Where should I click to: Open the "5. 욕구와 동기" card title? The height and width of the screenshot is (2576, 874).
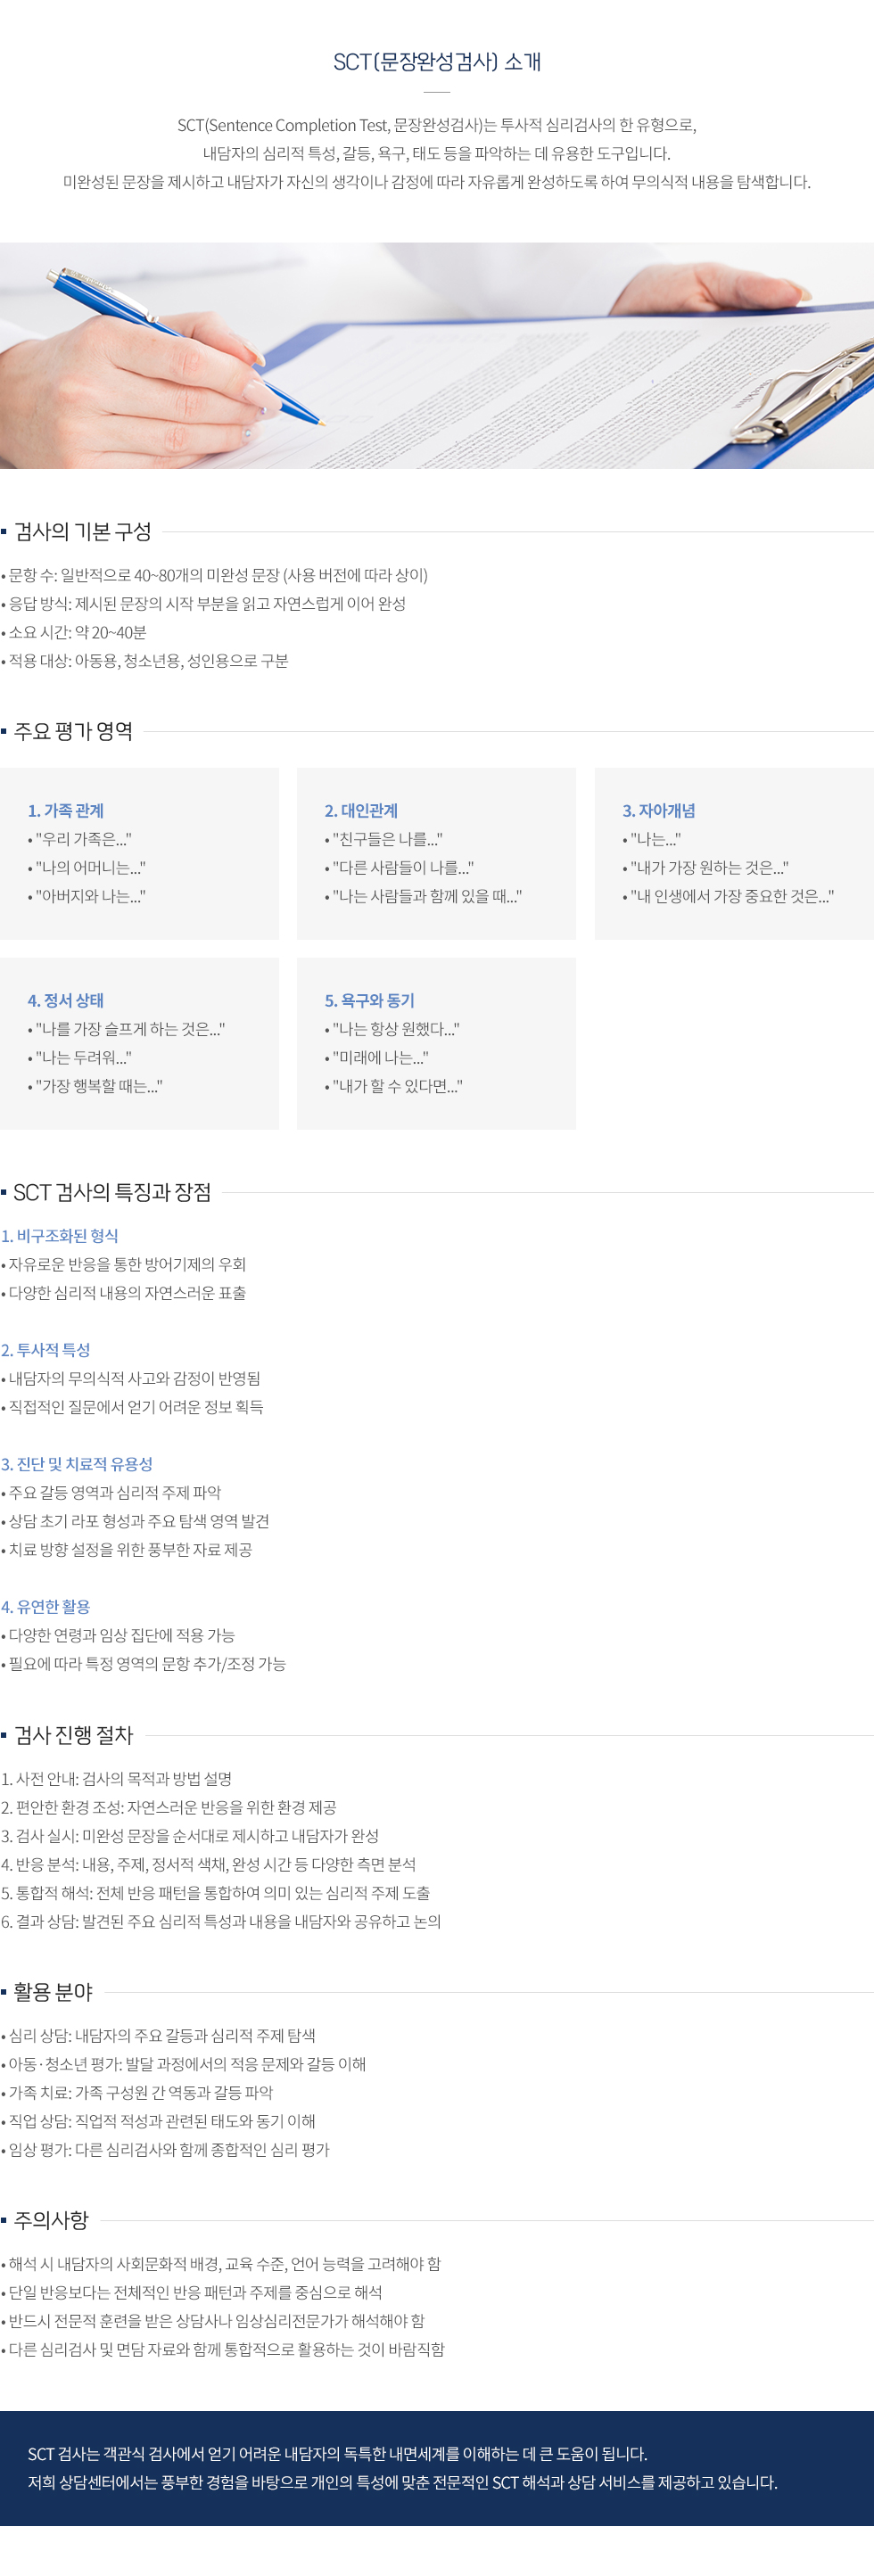(370, 1000)
